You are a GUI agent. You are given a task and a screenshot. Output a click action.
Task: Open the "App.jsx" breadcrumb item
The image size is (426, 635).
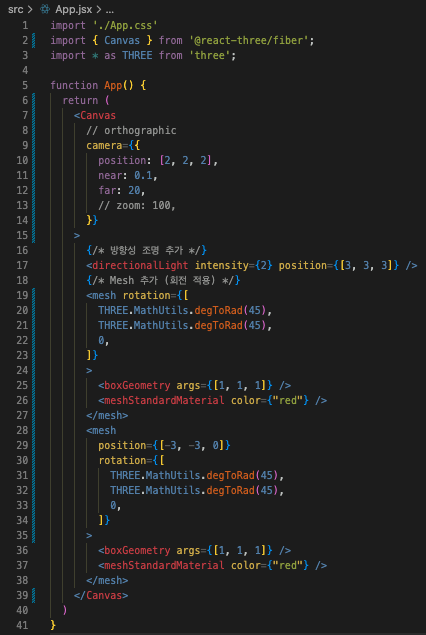point(74,9)
